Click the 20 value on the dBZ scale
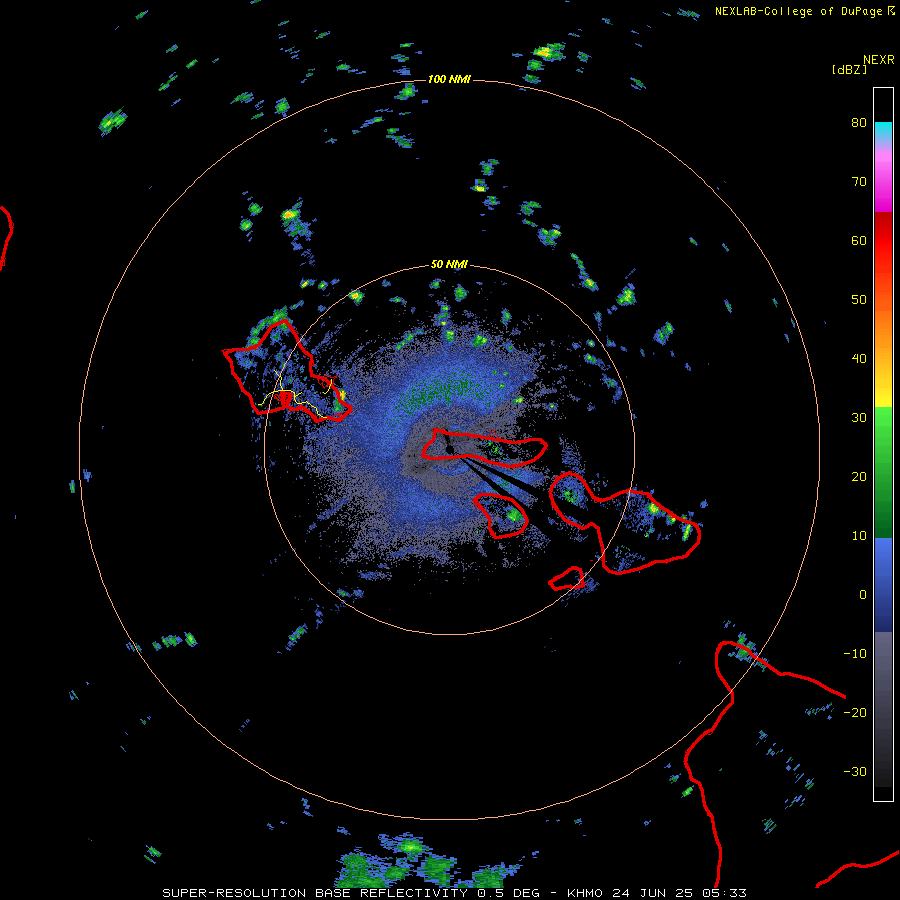The image size is (900, 900). [x=859, y=477]
